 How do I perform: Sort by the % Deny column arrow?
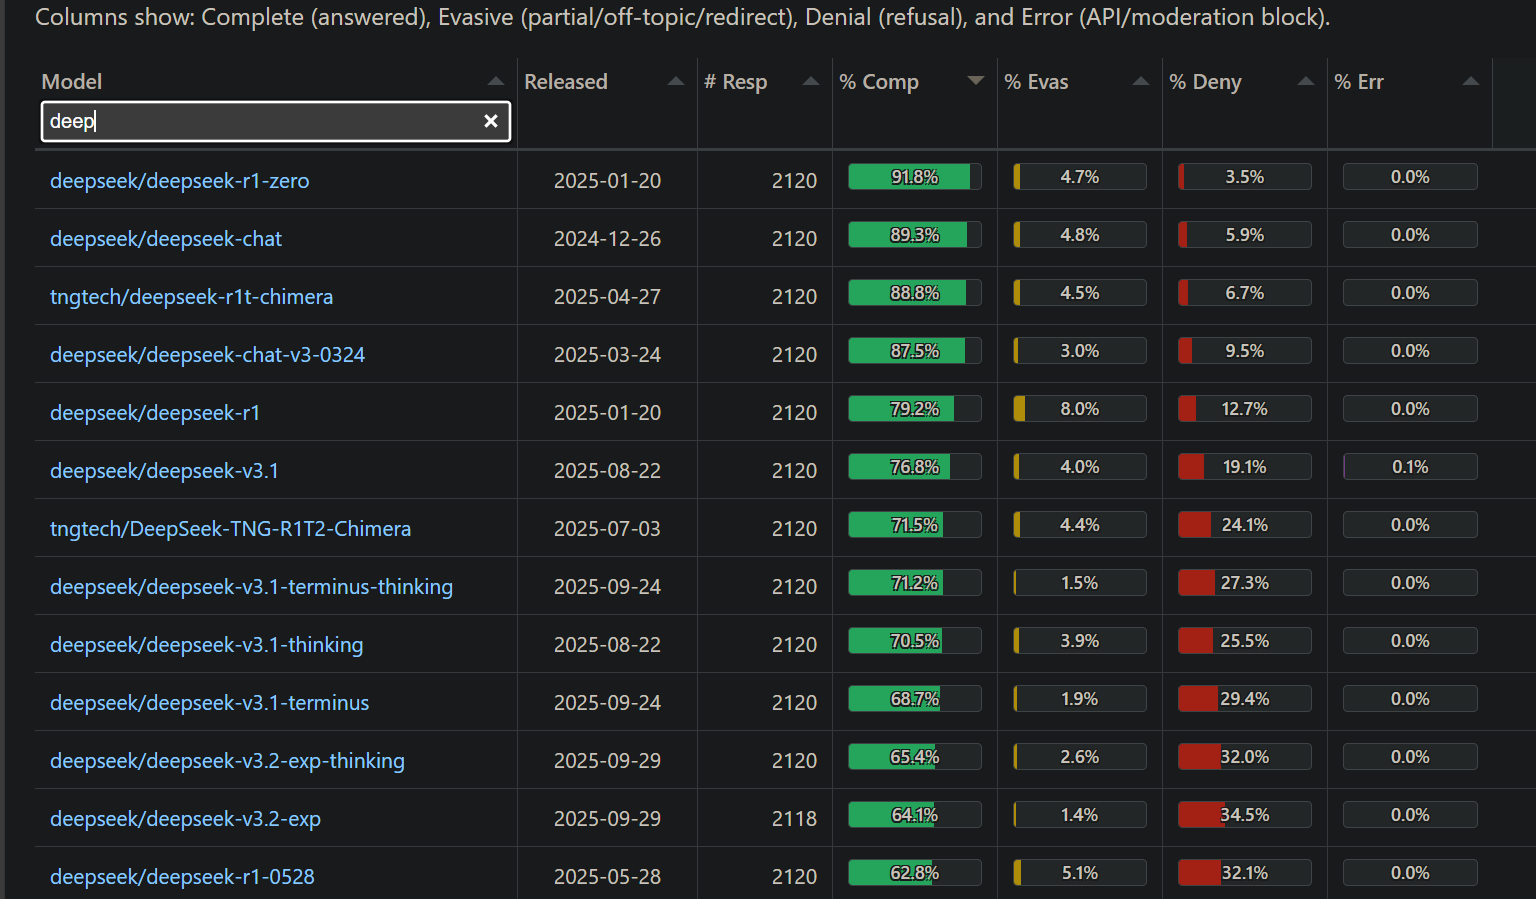pyautogui.click(x=1306, y=81)
